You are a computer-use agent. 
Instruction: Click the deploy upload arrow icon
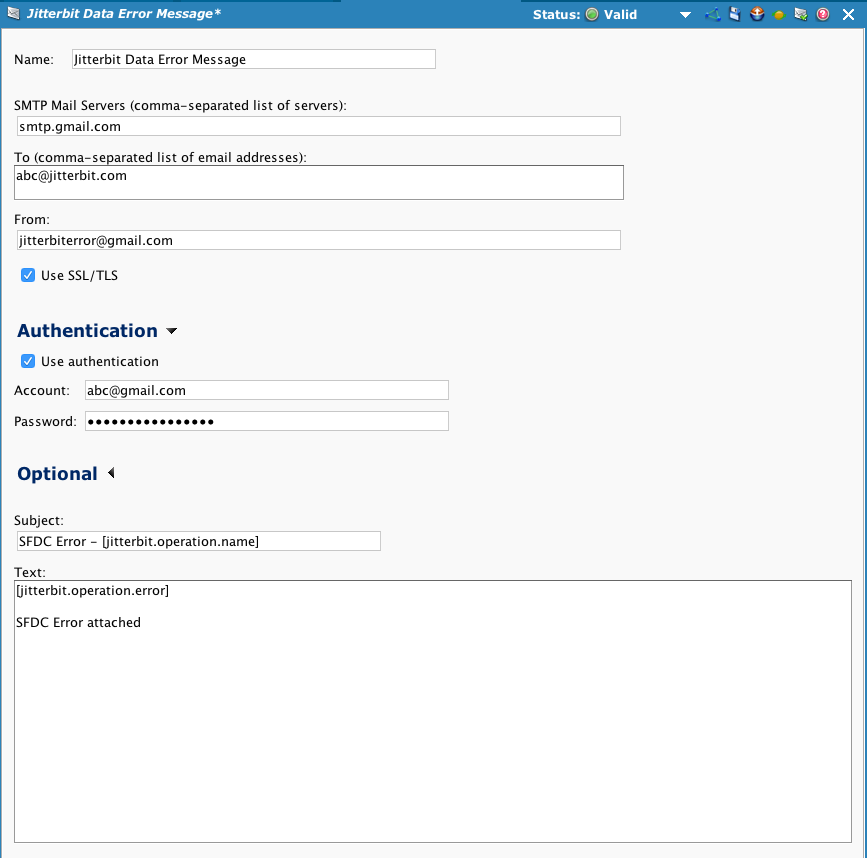(x=757, y=14)
